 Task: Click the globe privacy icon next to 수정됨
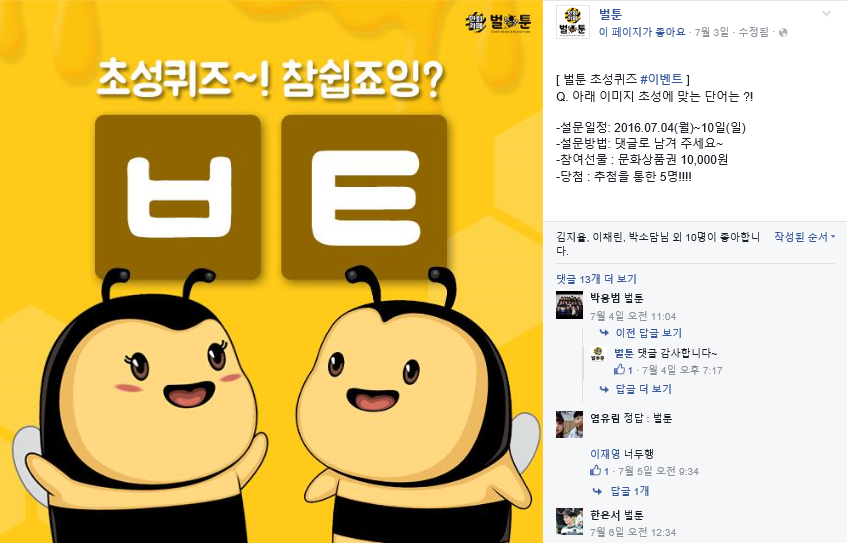[783, 33]
